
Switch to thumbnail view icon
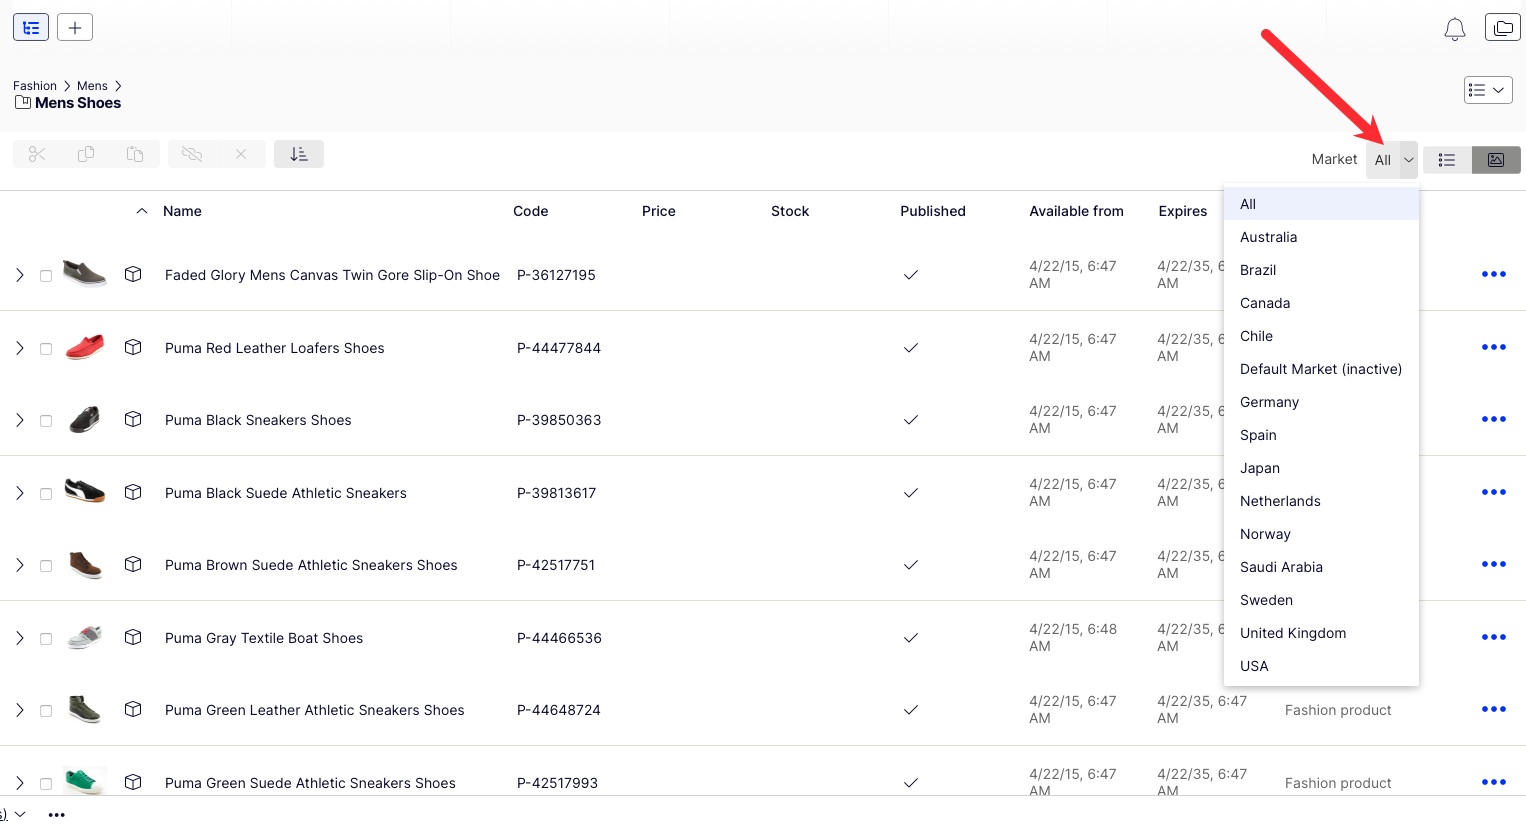point(1496,160)
